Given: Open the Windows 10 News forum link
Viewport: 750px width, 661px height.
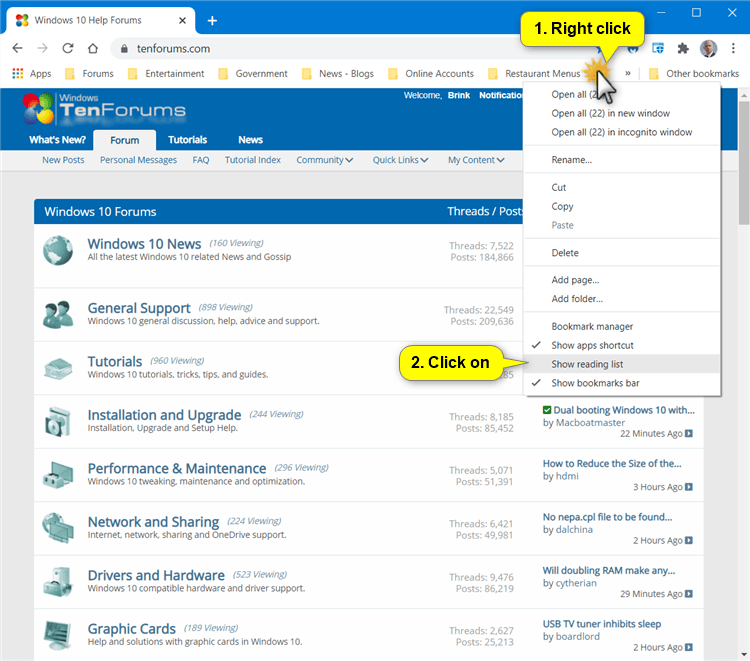Looking at the screenshot, I should pos(144,244).
